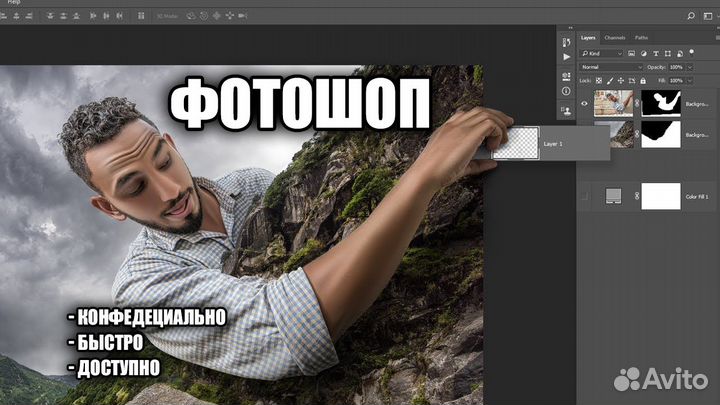Screen dimensions: 720x405
Task: Select Color Fill 1 white mask thumbnail
Action: (x=661, y=196)
